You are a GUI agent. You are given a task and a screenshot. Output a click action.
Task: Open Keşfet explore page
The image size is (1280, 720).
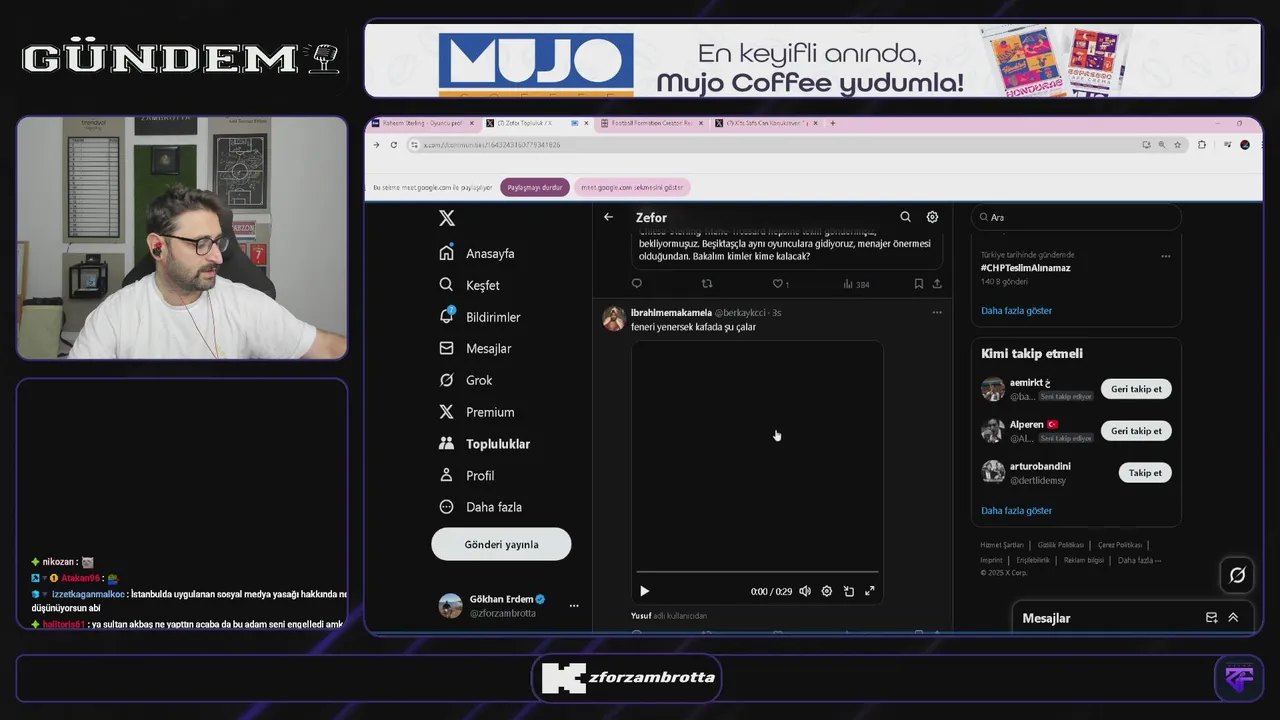(x=469, y=285)
